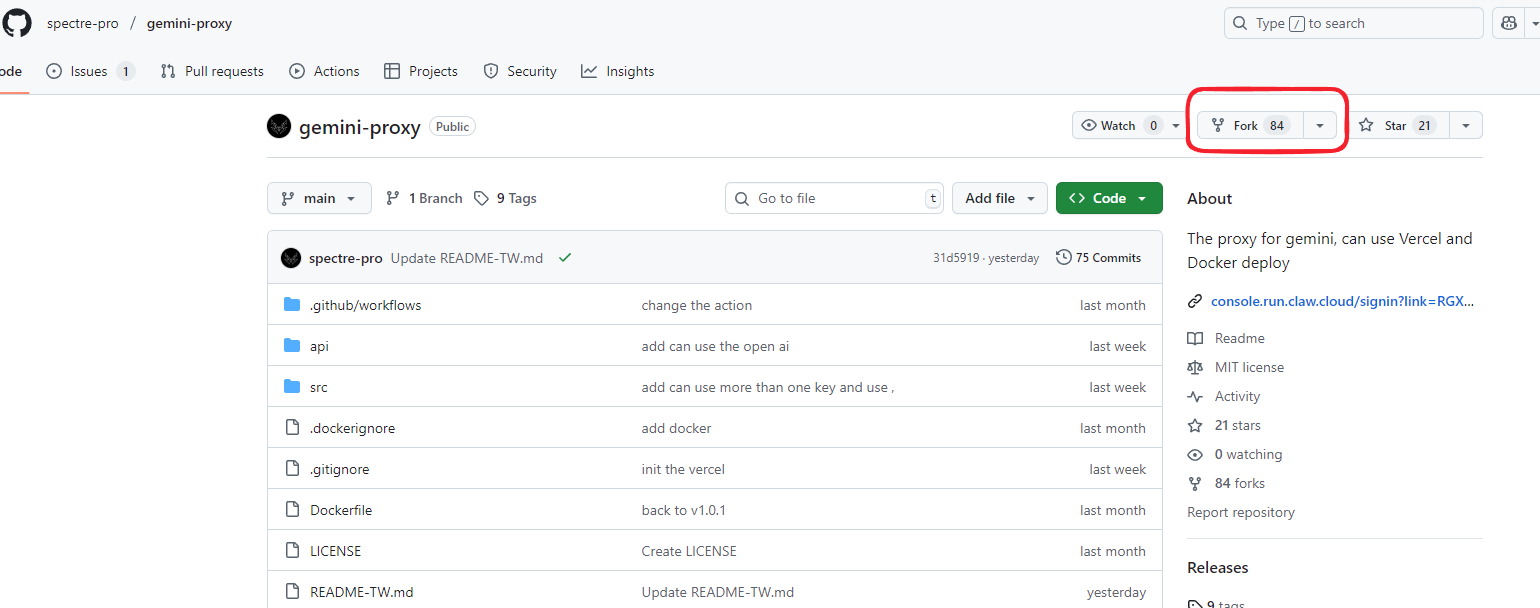This screenshot has height=608, width=1540.
Task: Open the 'add can use the open ai' message
Action: [716, 346]
